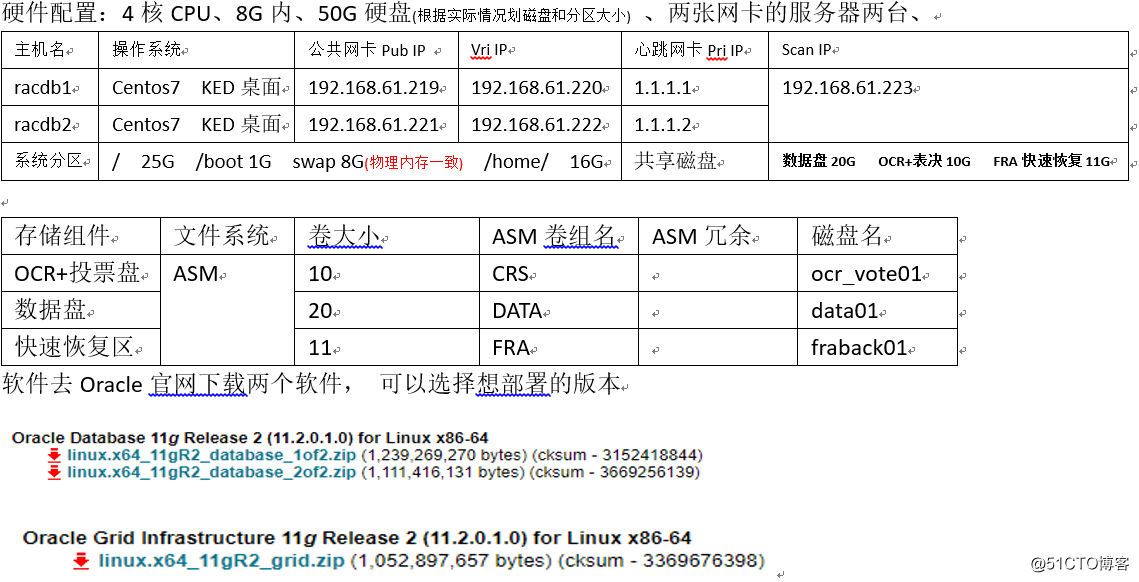Click the 系统分区 cell
The width and height of the screenshot is (1139, 582).
[x=48, y=161]
